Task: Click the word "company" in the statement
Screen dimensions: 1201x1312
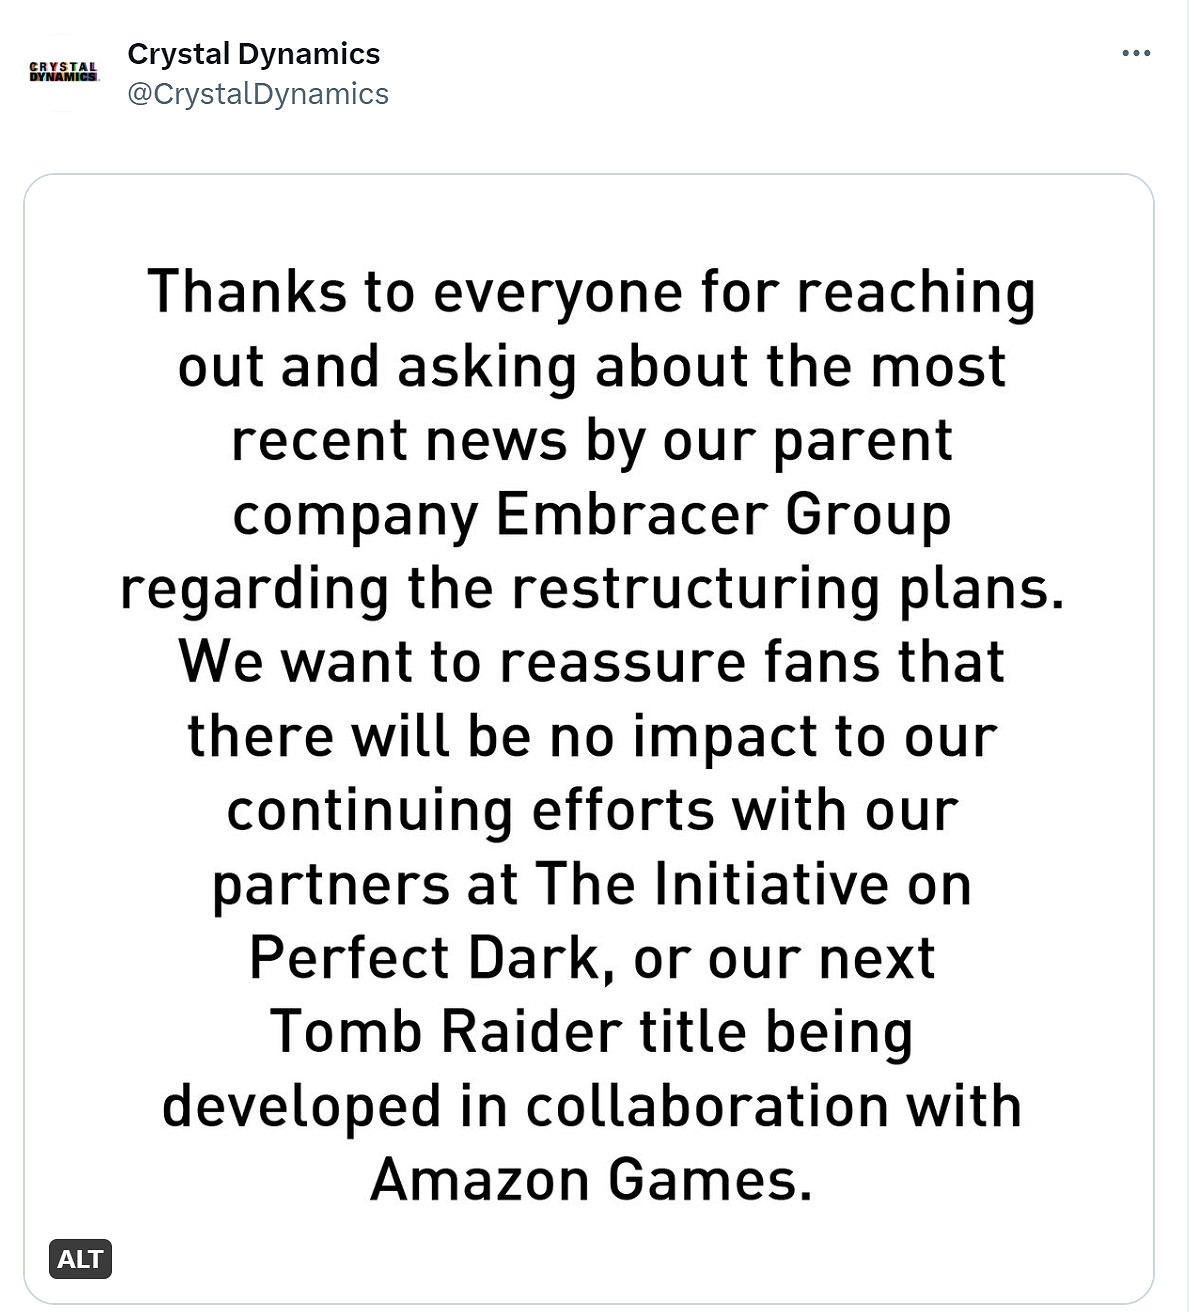Action: coord(356,515)
